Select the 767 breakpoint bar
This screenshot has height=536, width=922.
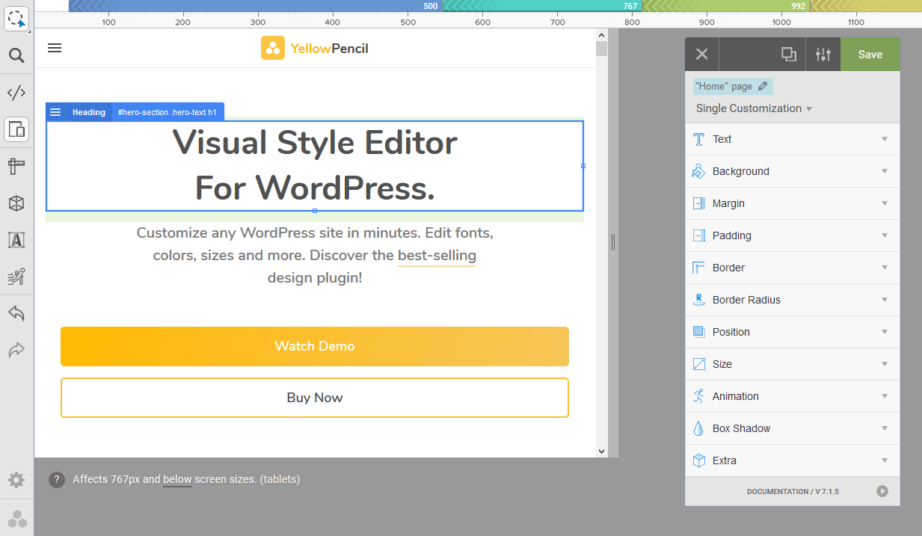point(542,6)
